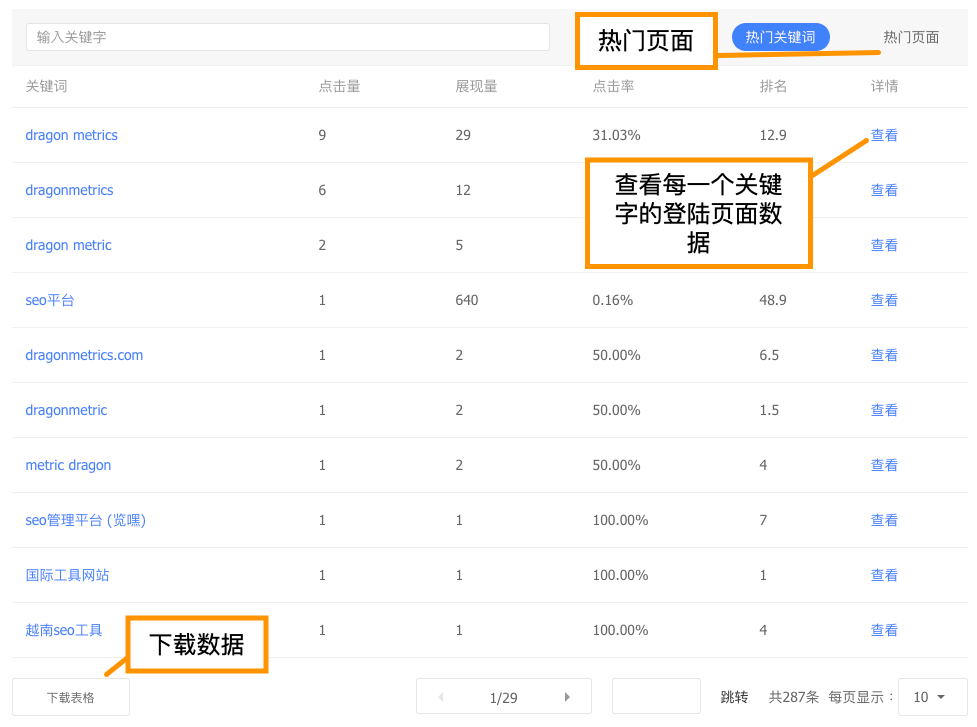This screenshot has height=727, width=977.
Task: Open the dragonmetrics keyword link
Action: (69, 190)
